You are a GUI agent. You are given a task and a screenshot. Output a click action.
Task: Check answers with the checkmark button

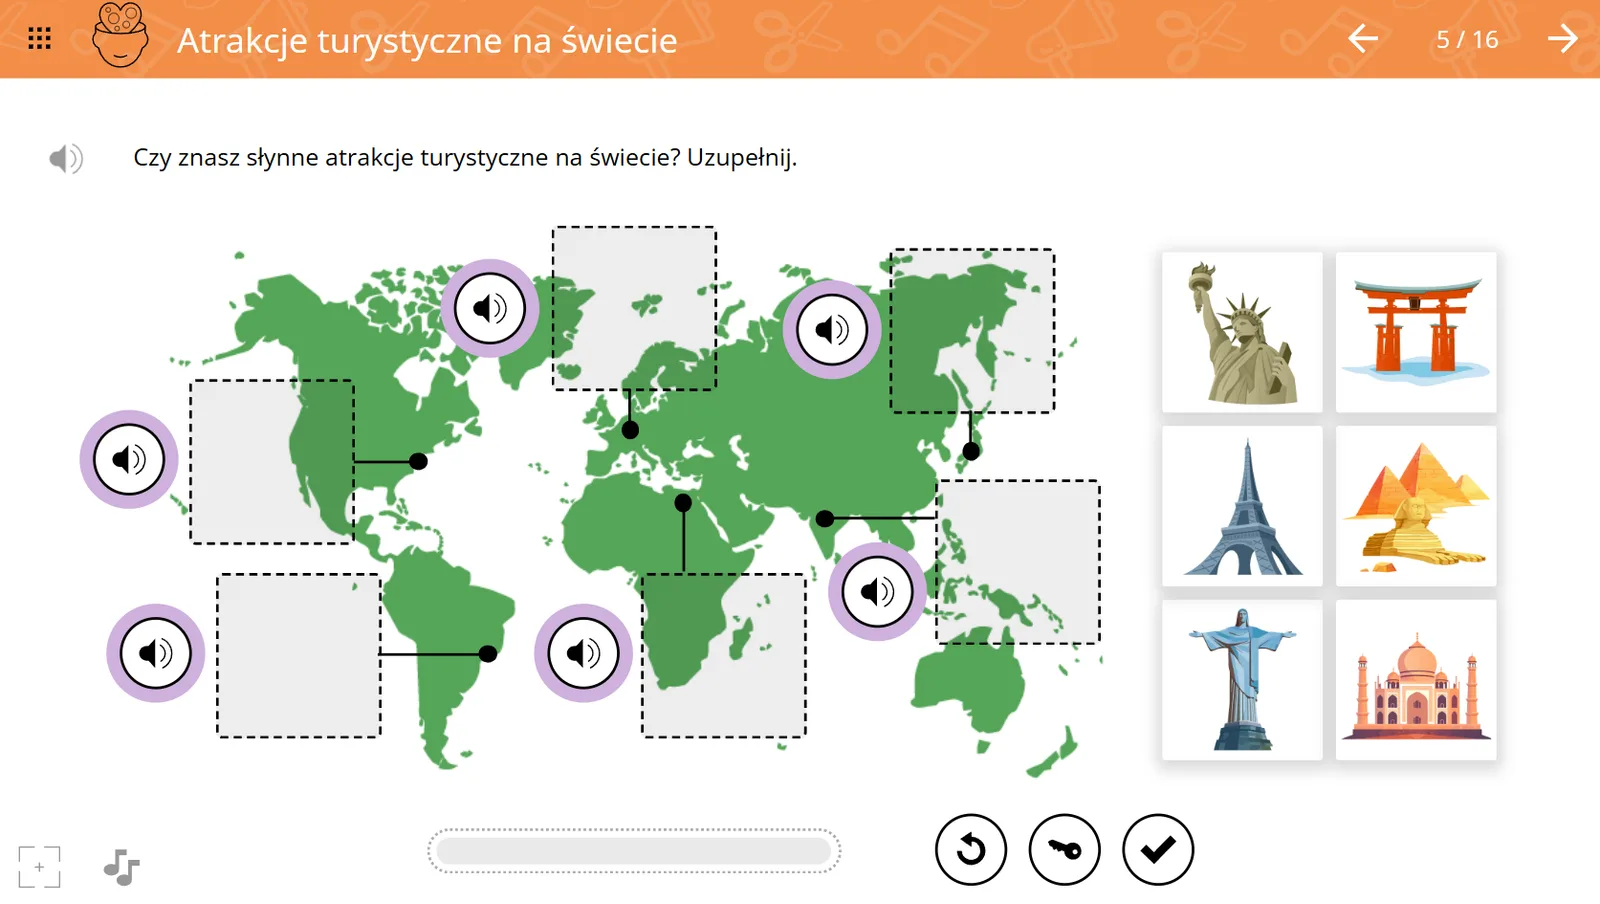(x=1158, y=850)
